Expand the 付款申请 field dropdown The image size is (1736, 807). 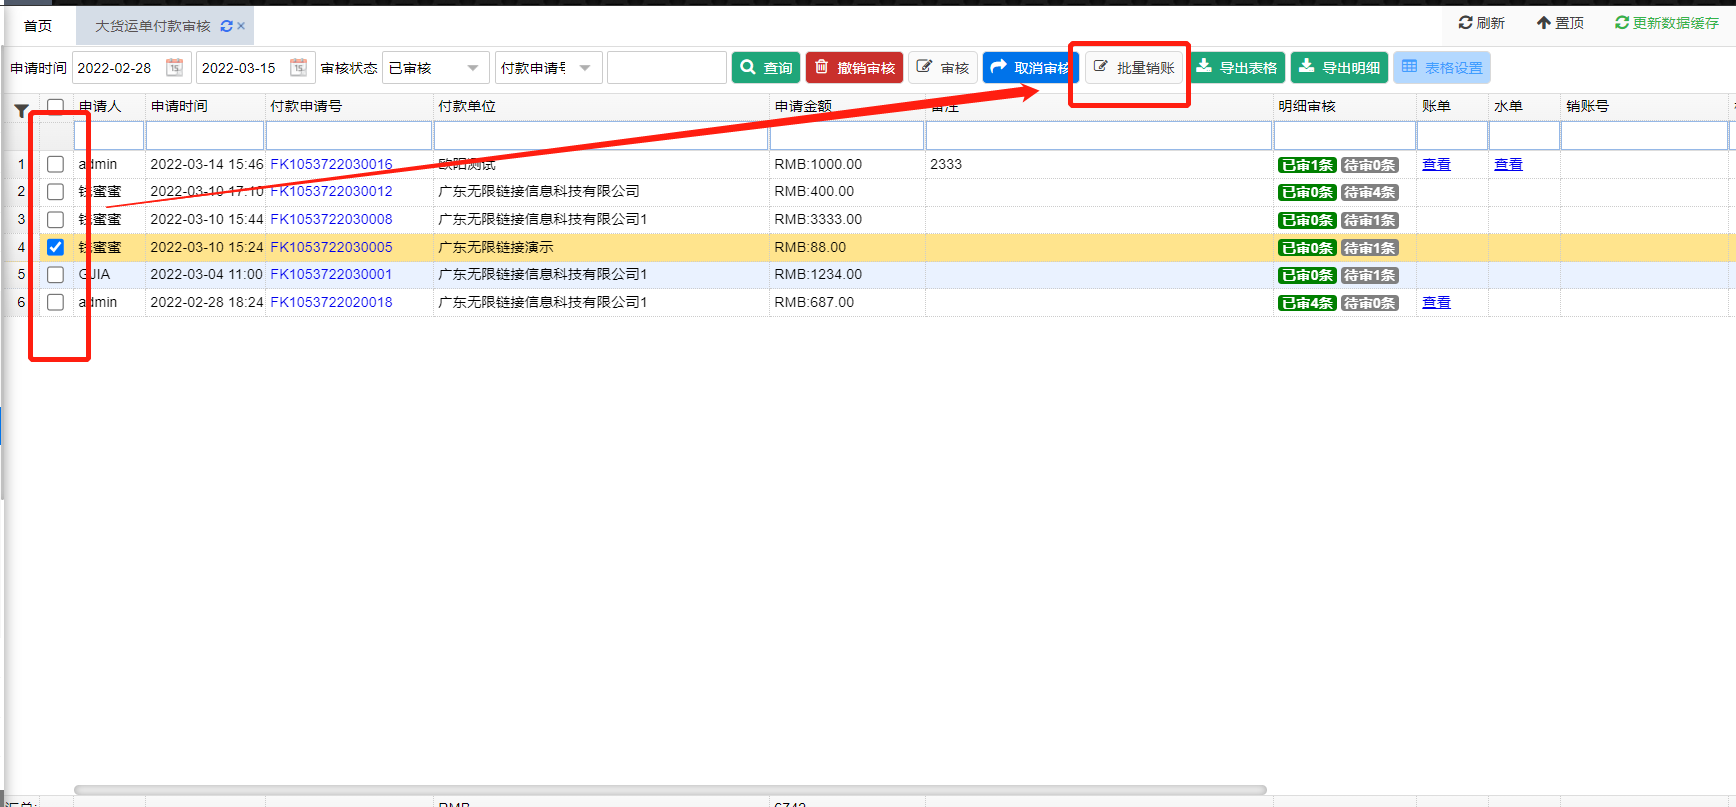click(x=585, y=67)
